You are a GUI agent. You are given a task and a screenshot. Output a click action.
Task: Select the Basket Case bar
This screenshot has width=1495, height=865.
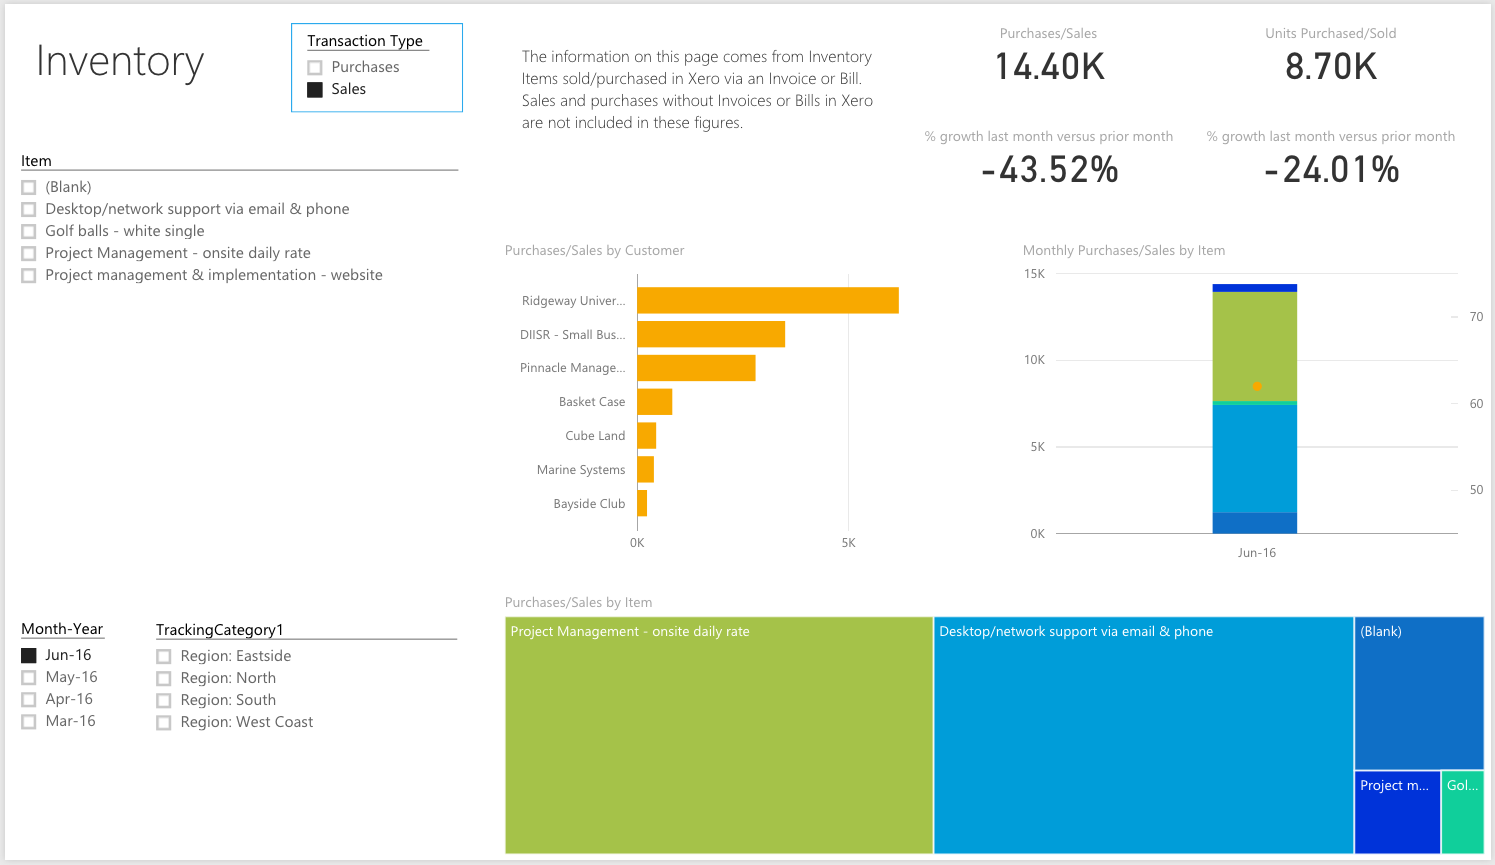[x=655, y=402]
